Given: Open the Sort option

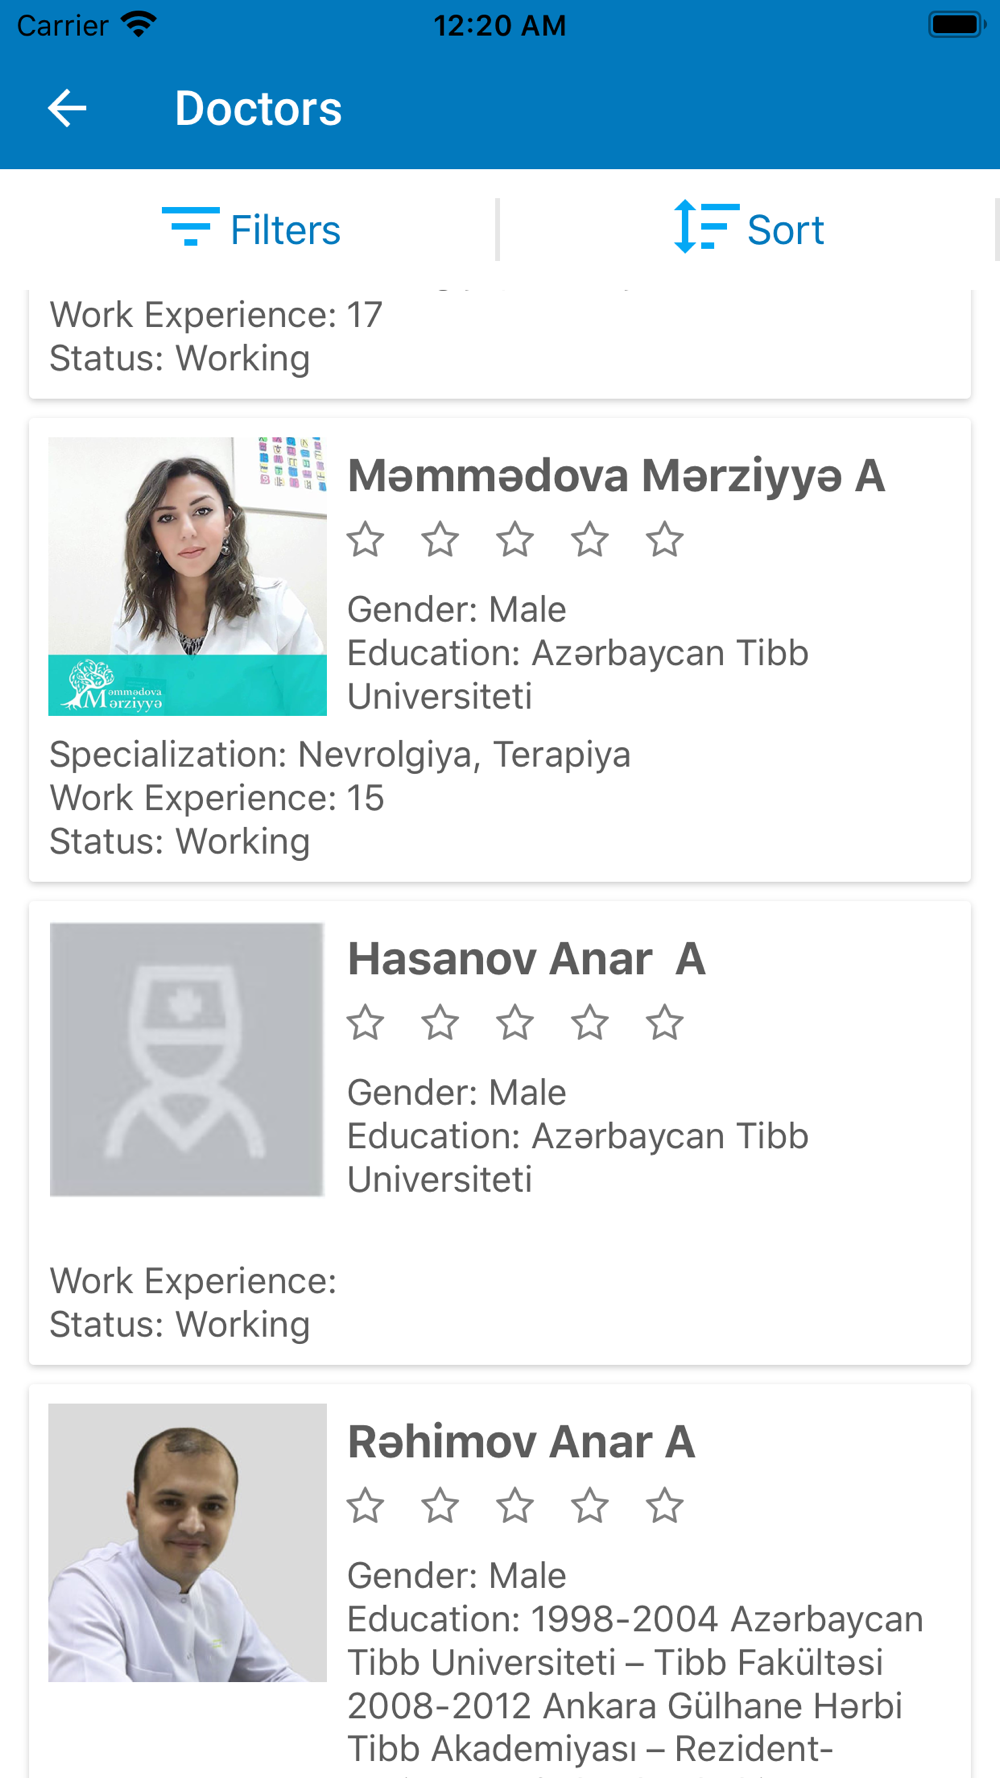Looking at the screenshot, I should [785, 230].
